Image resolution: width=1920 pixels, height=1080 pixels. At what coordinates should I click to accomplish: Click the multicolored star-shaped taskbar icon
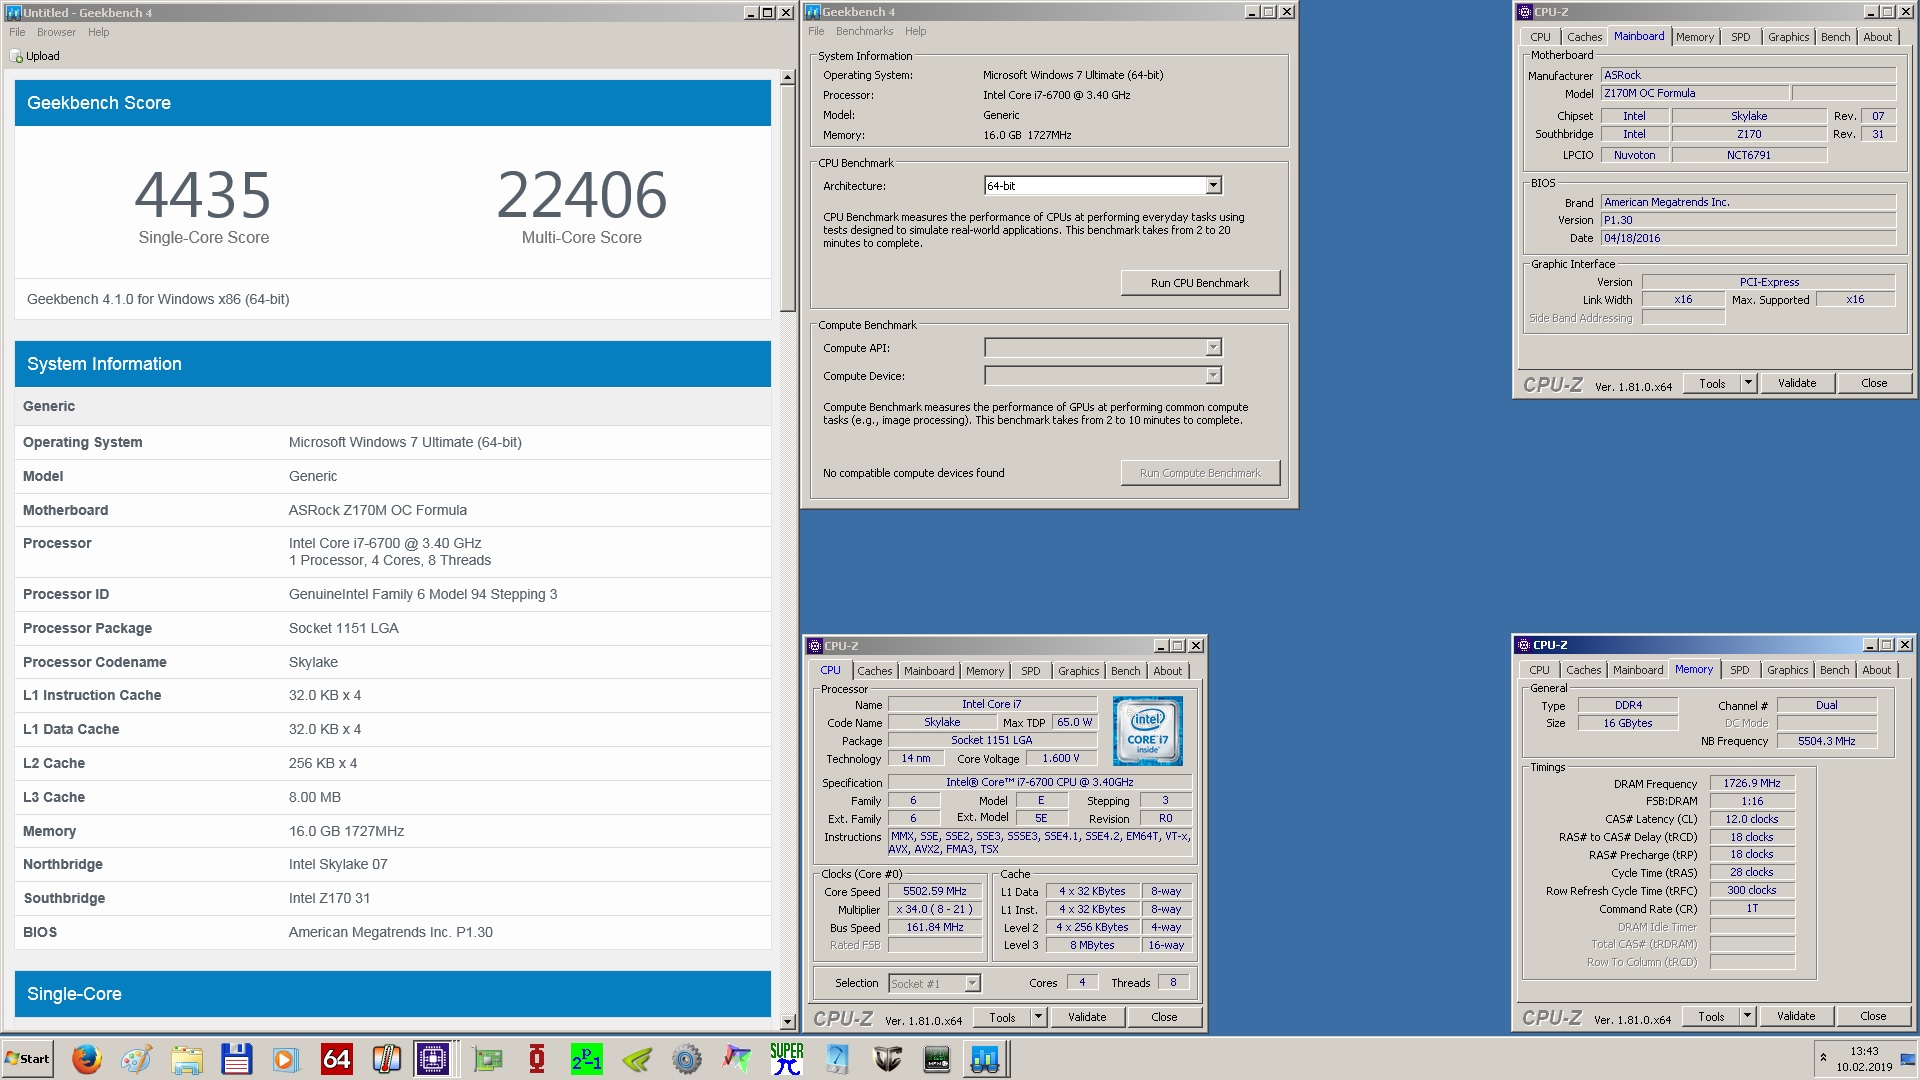pyautogui.click(x=737, y=1059)
